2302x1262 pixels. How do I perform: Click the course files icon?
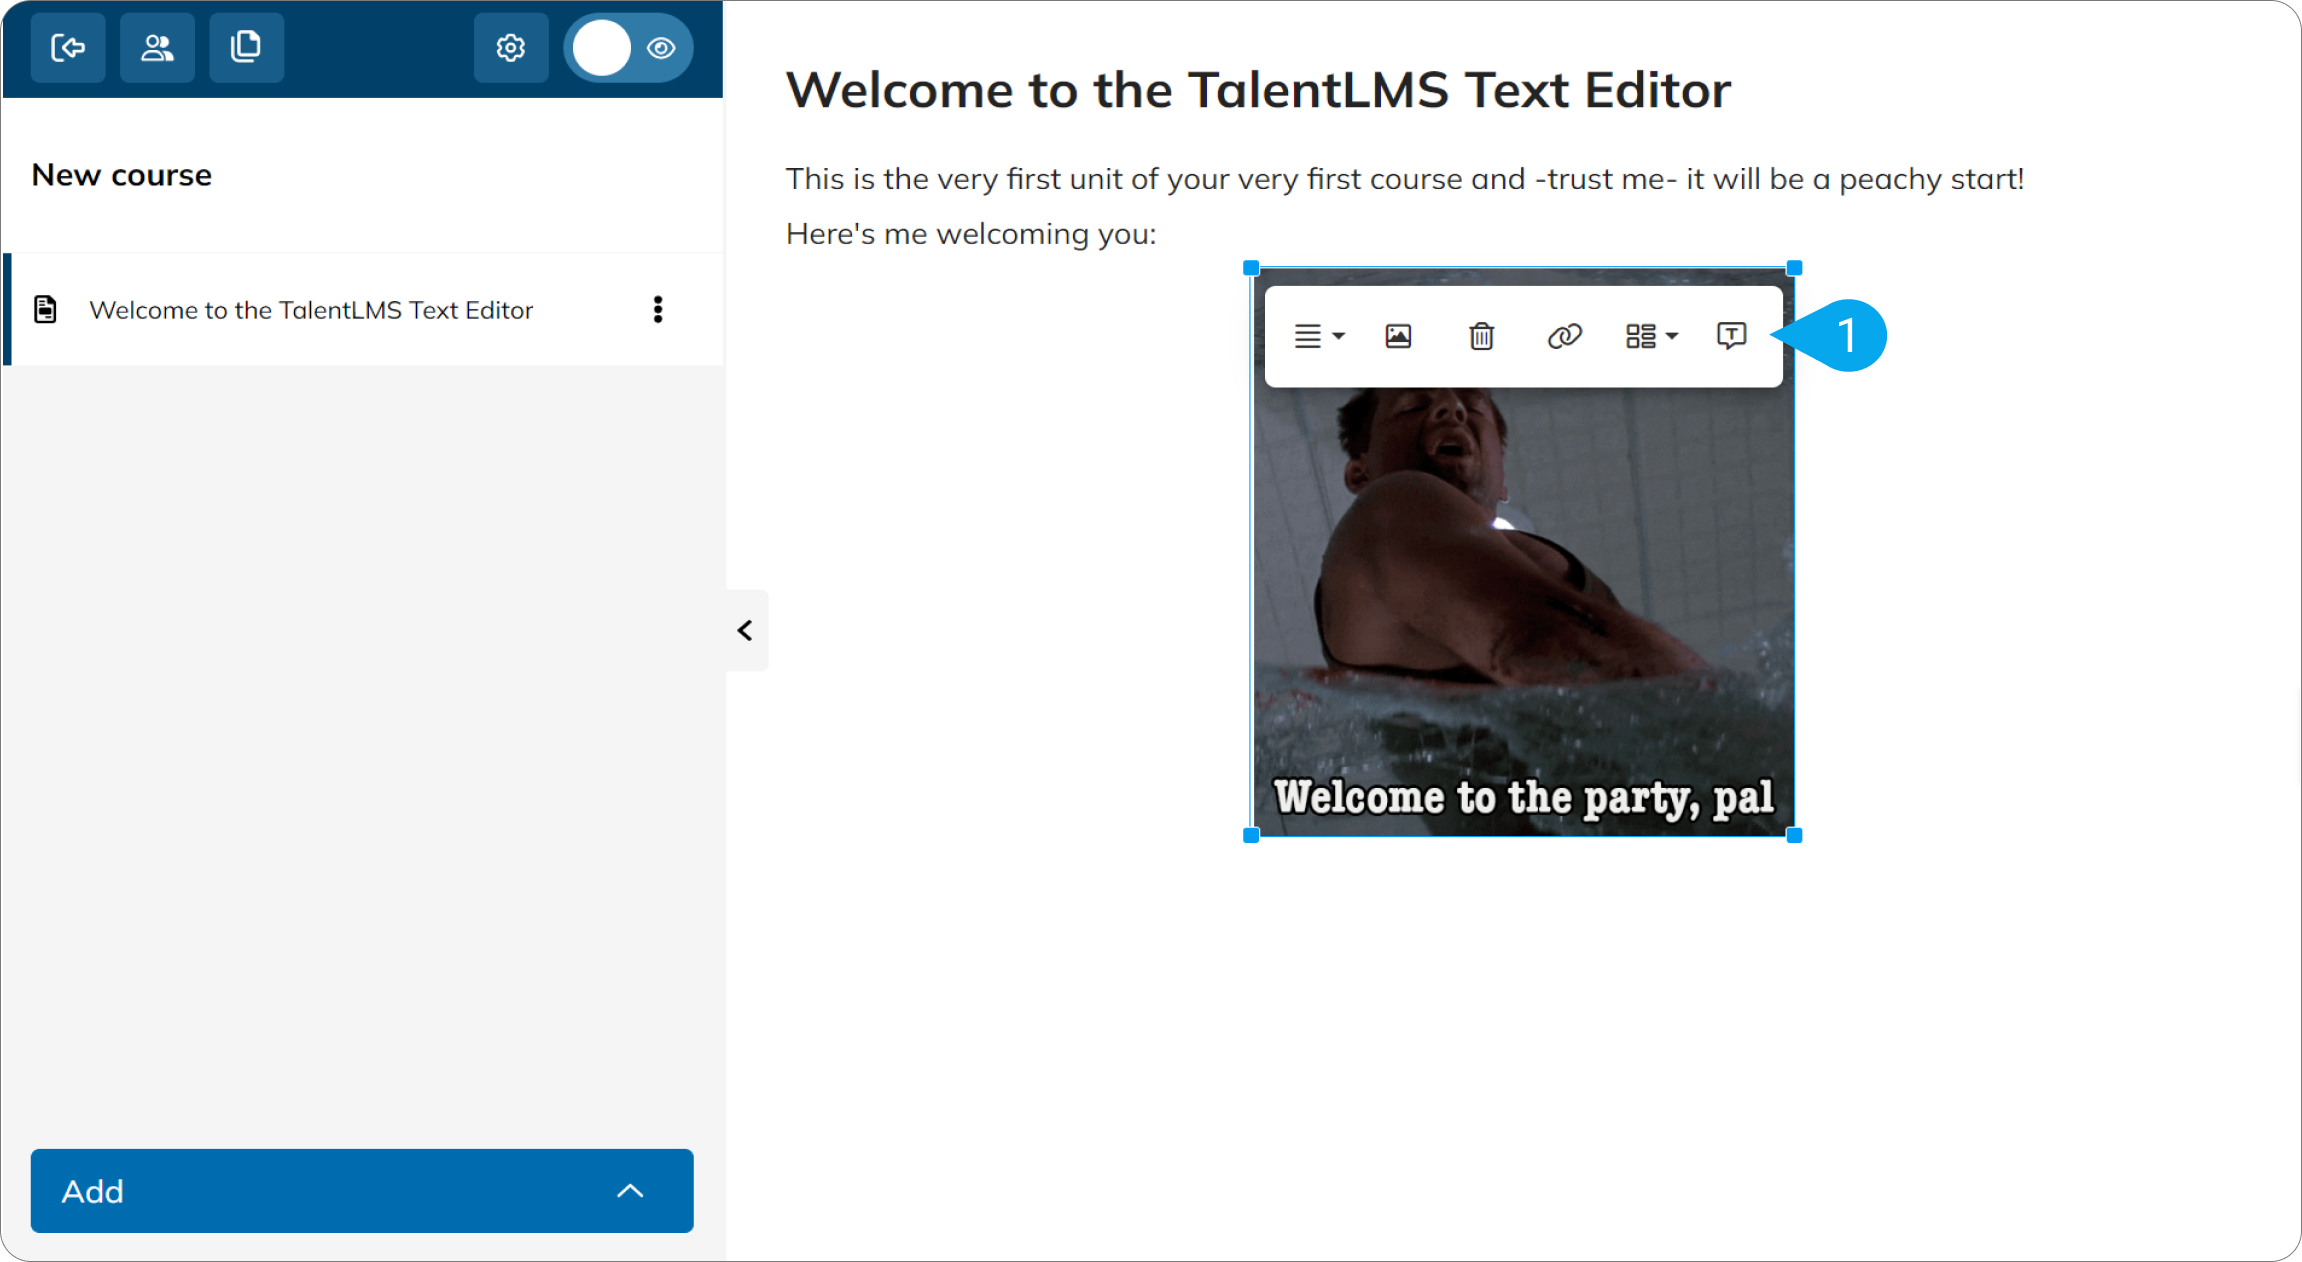(246, 48)
